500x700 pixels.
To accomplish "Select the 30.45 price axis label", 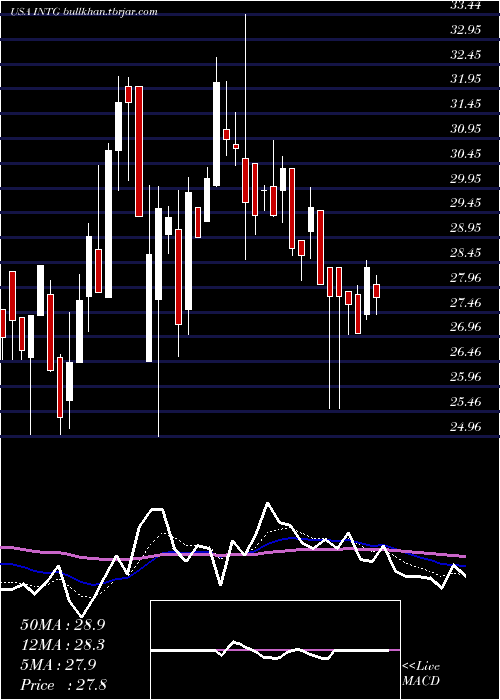I will (466, 154).
